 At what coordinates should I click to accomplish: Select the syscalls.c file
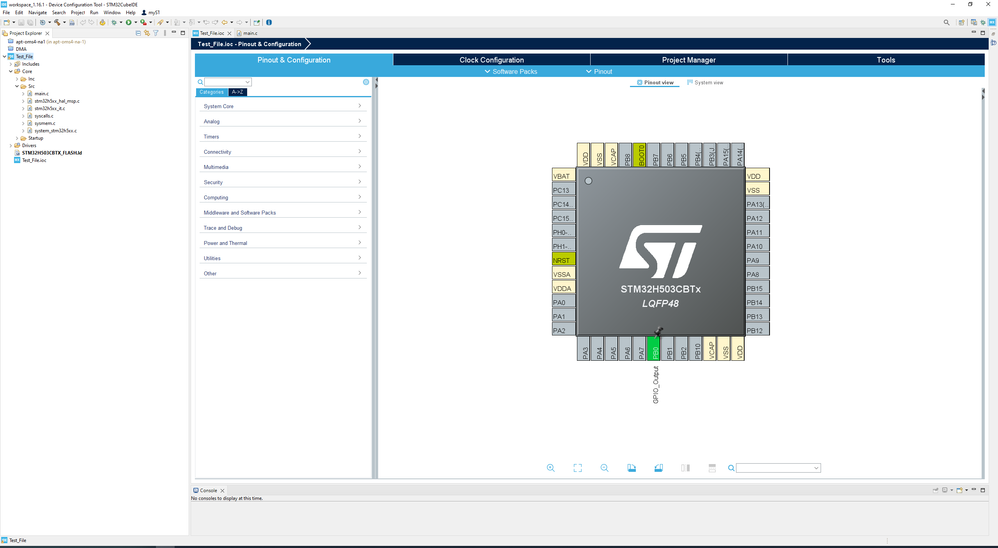click(x=44, y=116)
